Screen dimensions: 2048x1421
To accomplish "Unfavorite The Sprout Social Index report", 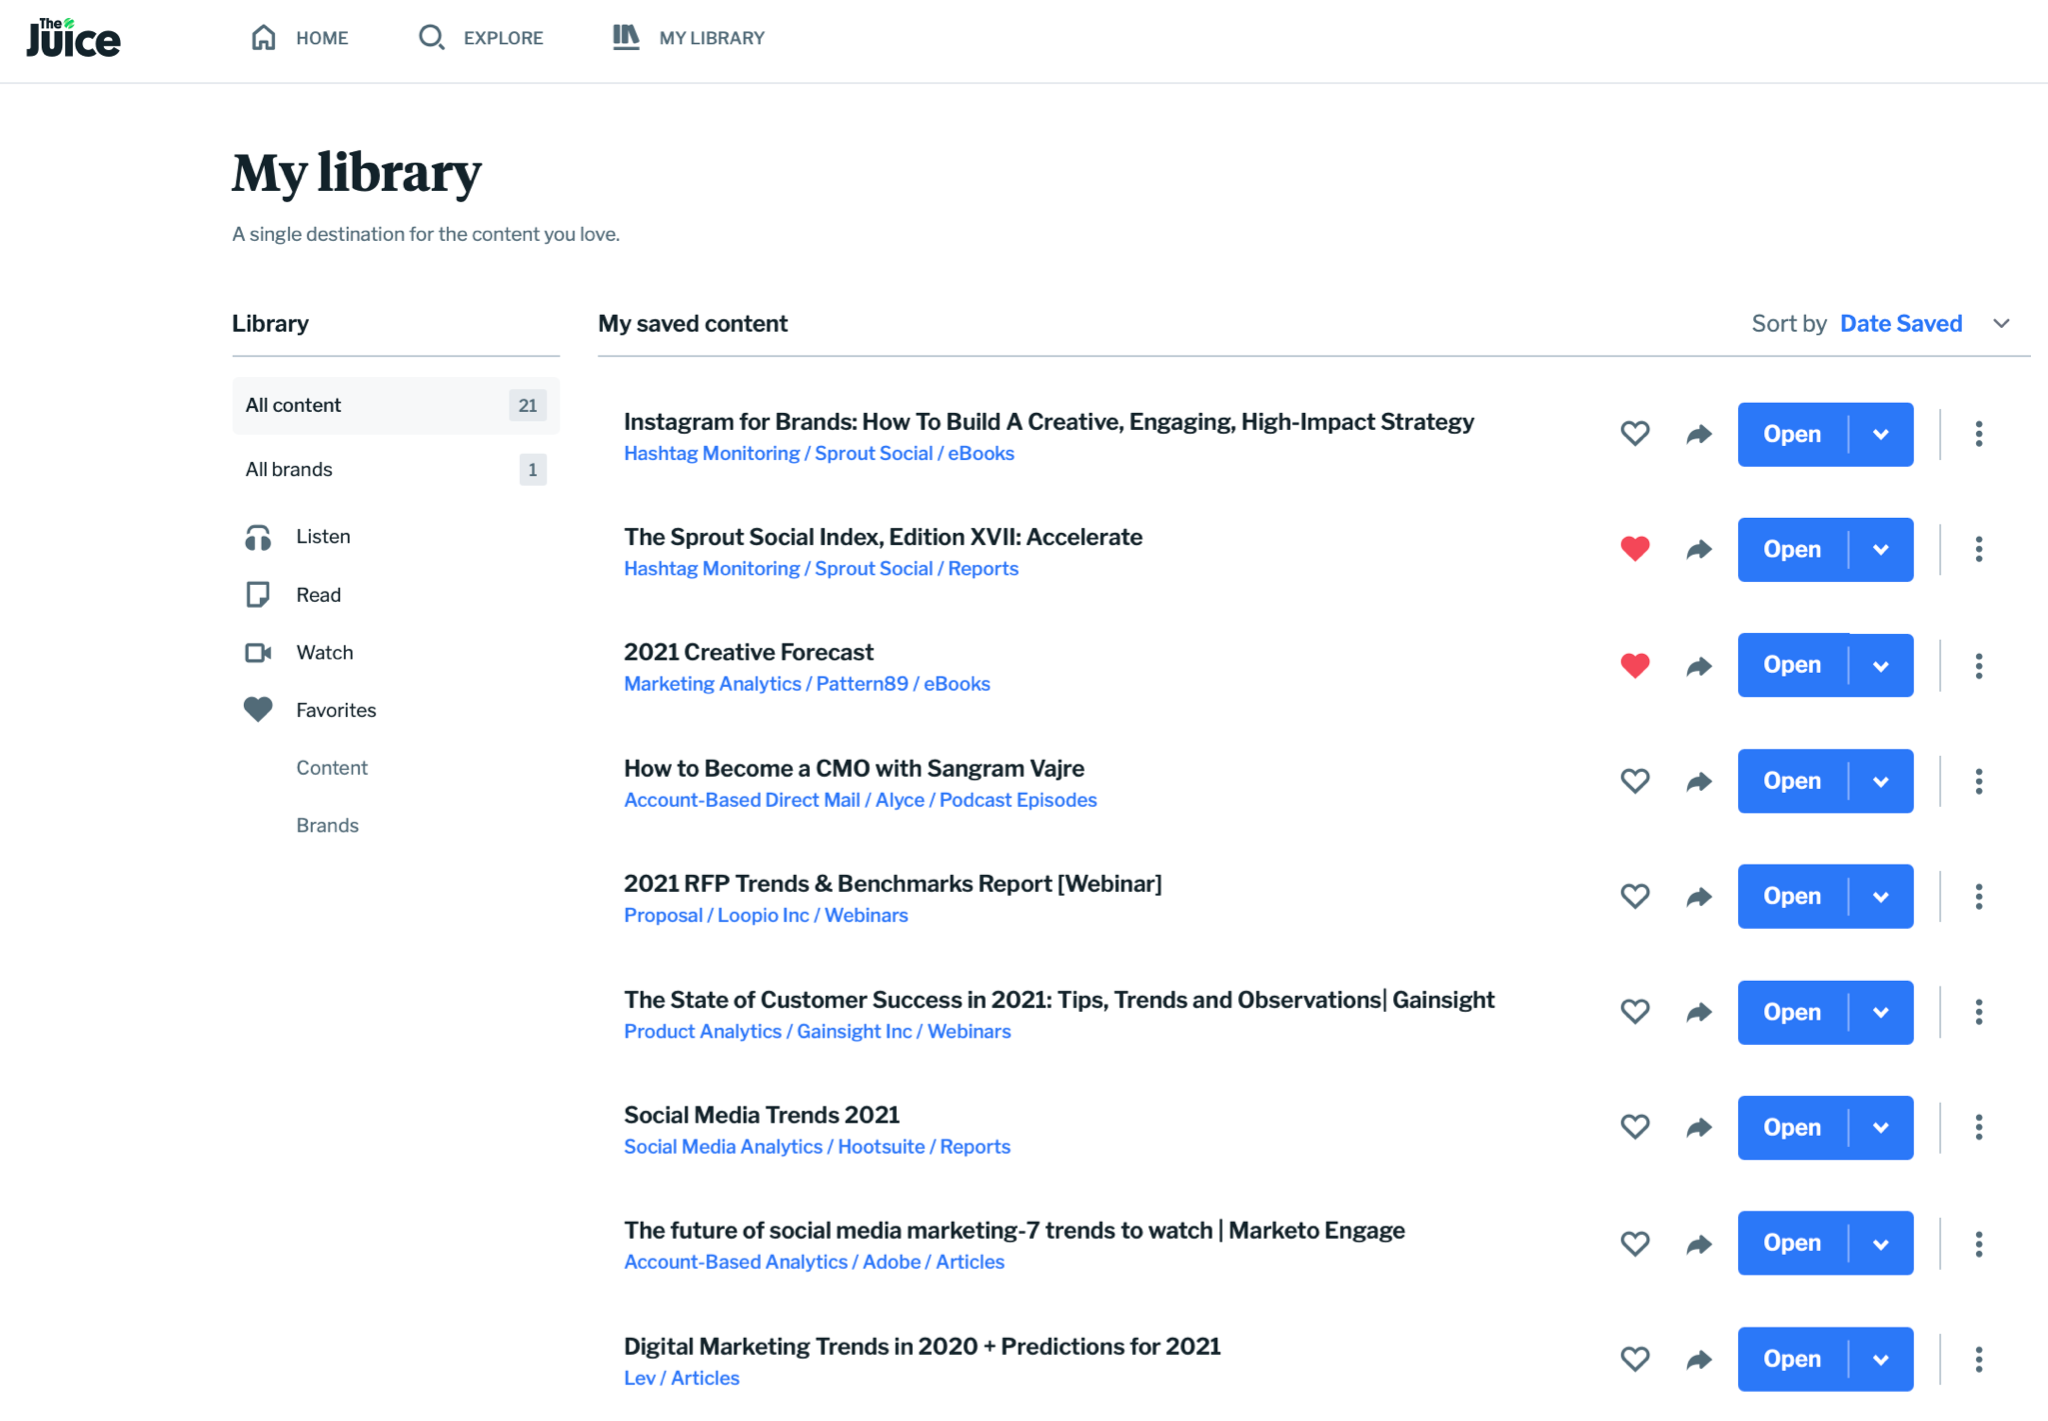I will point(1635,549).
